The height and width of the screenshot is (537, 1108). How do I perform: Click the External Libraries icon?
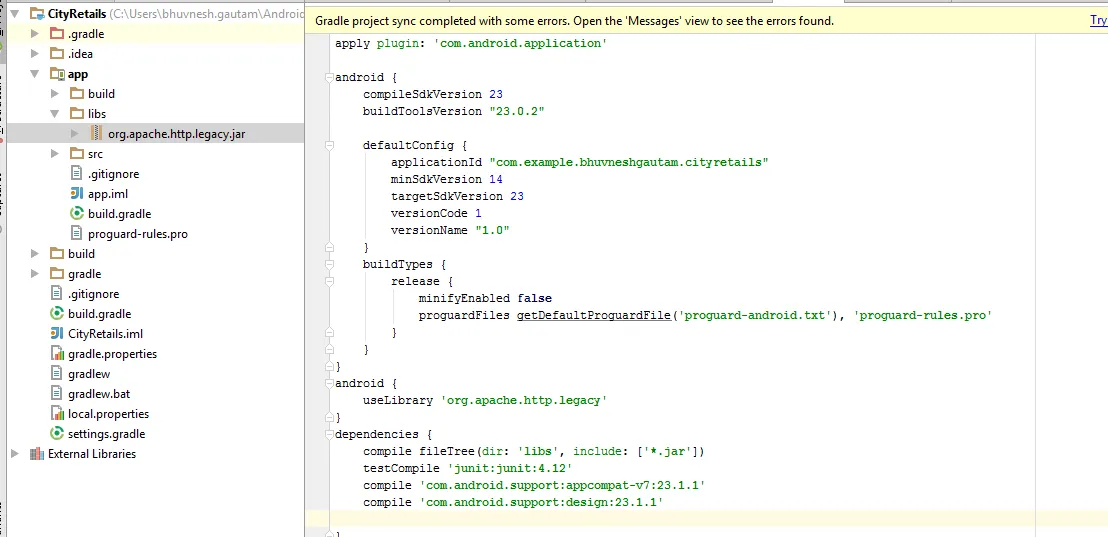click(37, 454)
